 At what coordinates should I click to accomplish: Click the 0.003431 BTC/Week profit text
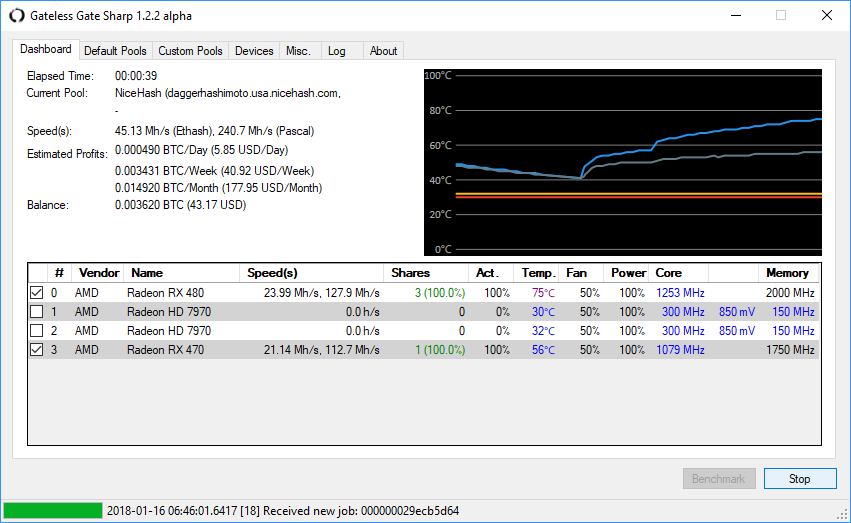click(x=214, y=171)
